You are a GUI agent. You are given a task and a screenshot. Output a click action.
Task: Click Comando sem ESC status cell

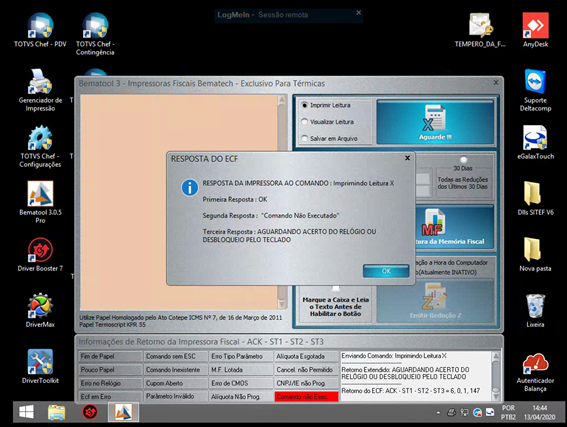(176, 356)
